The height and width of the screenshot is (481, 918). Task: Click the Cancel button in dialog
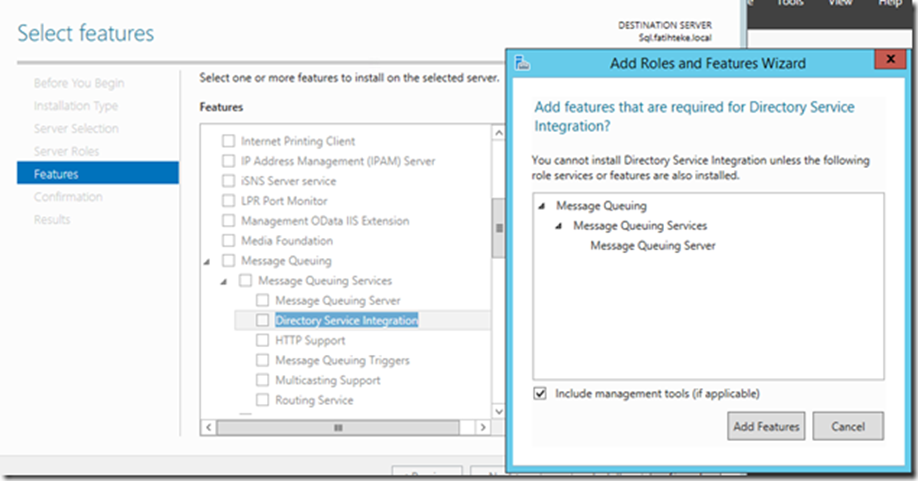[848, 426]
